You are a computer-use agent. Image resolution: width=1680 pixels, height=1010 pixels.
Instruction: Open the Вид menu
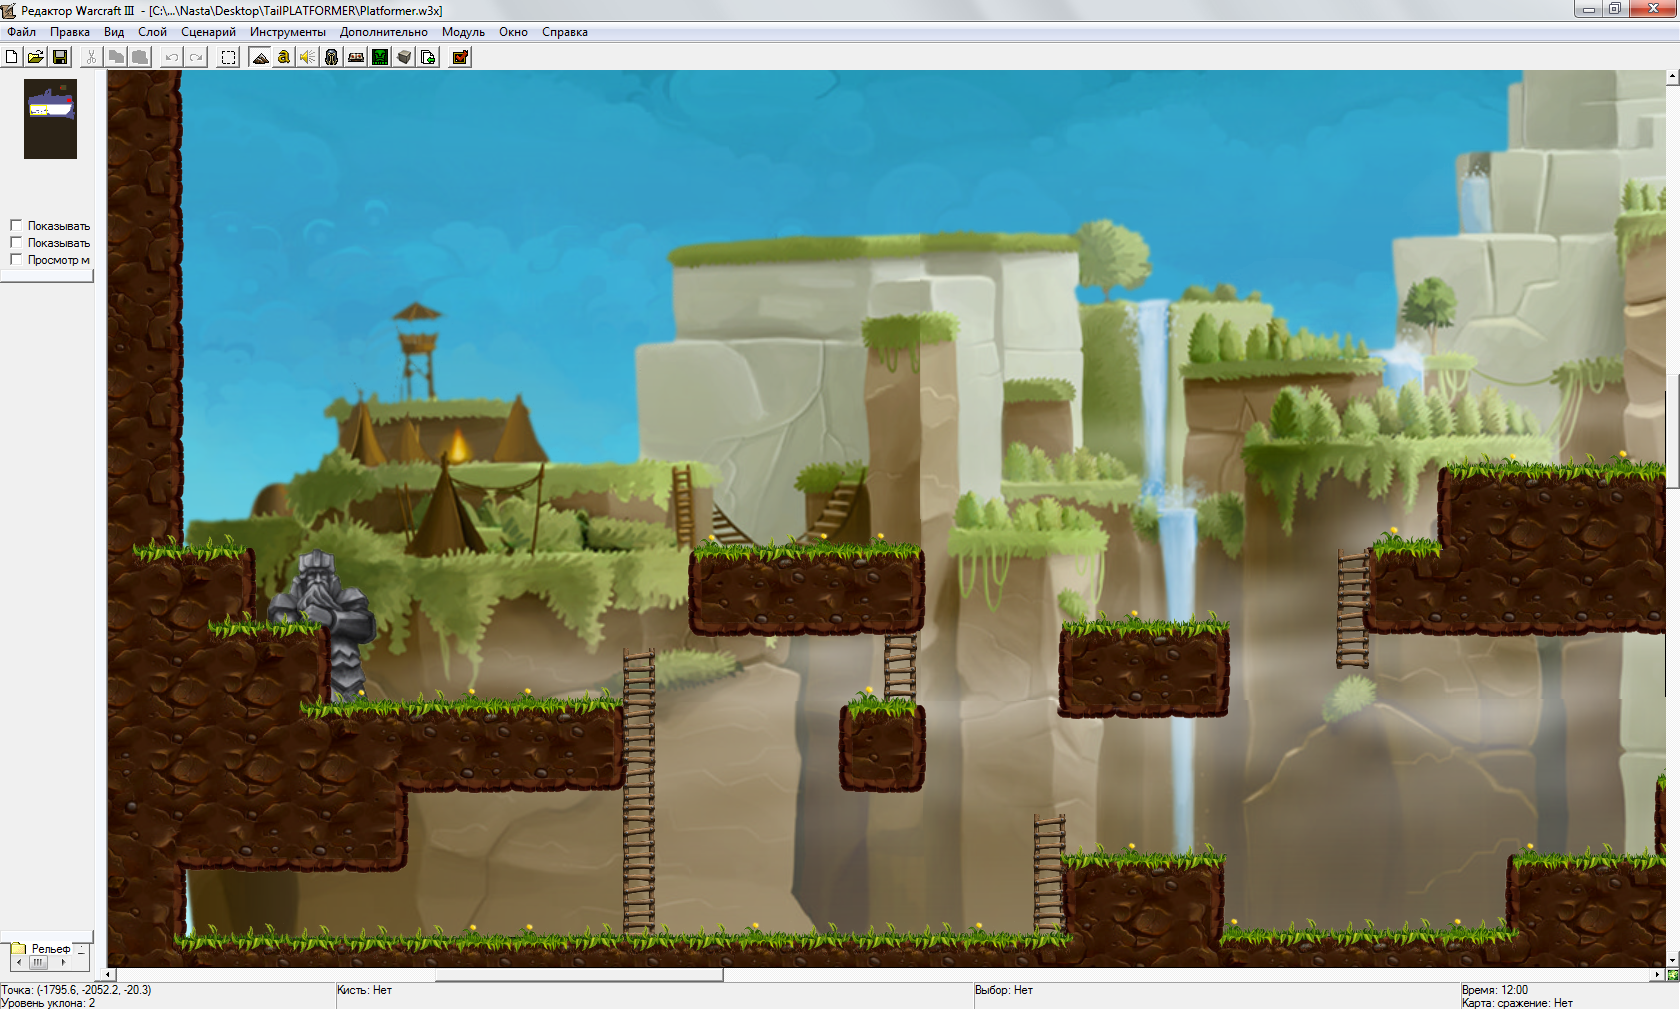tap(114, 32)
